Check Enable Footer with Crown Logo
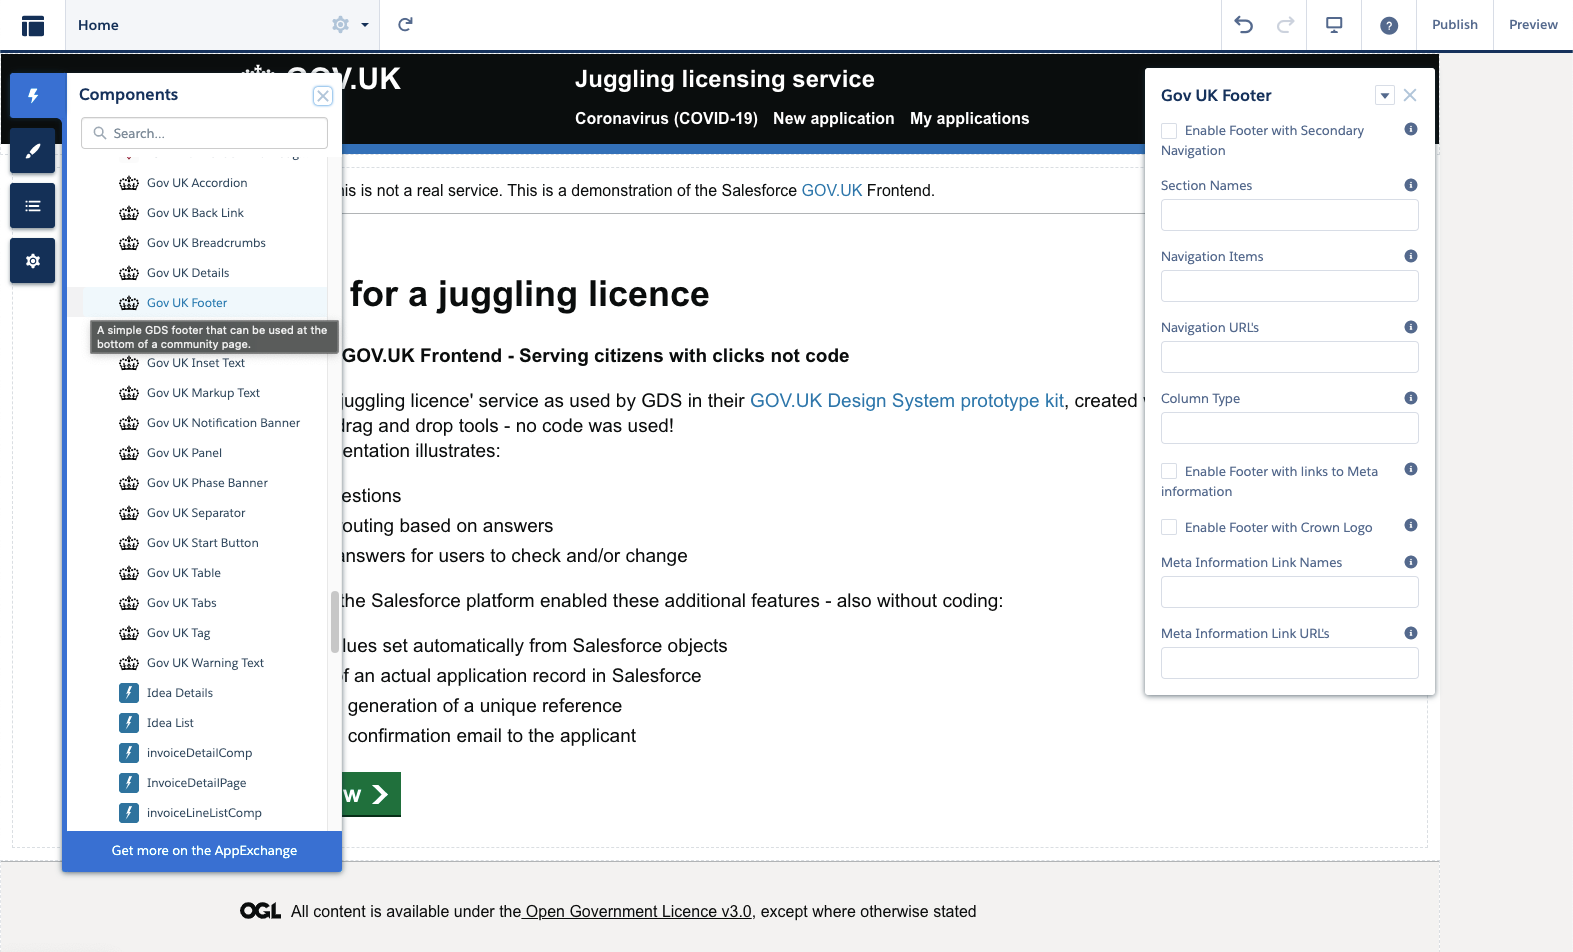Viewport: 1573px width, 952px height. (1169, 527)
